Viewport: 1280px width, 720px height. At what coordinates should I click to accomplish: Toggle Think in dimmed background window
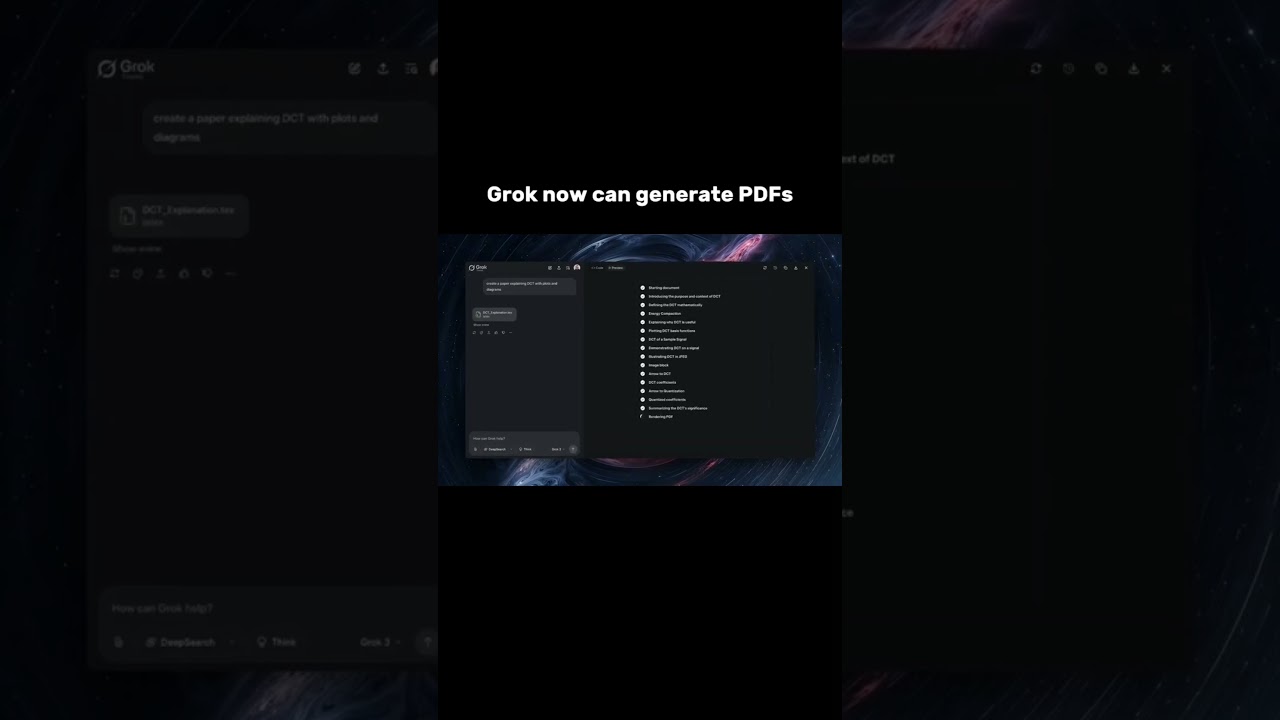[276, 642]
